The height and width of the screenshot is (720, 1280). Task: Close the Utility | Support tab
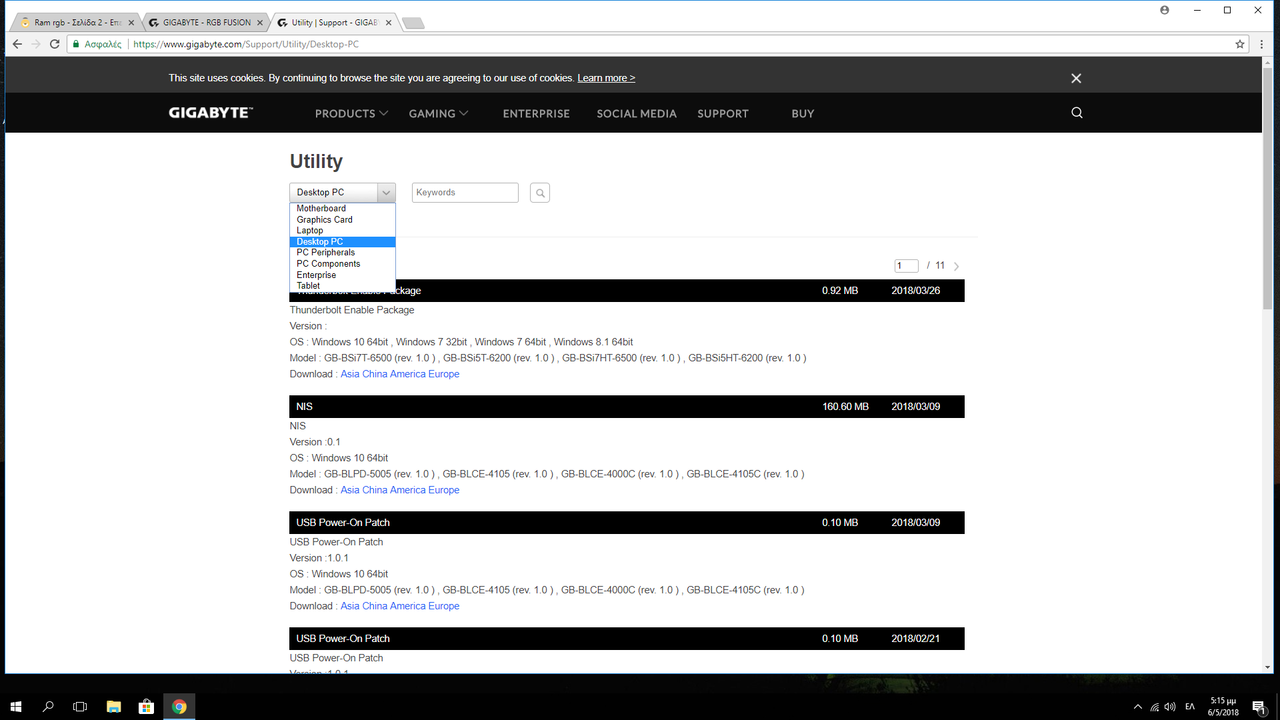click(389, 22)
